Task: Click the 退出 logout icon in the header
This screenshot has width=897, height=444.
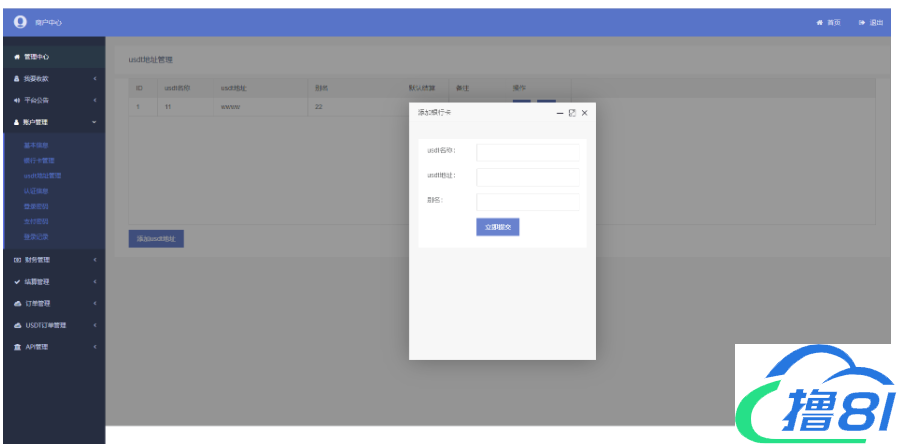Action: (x=861, y=22)
